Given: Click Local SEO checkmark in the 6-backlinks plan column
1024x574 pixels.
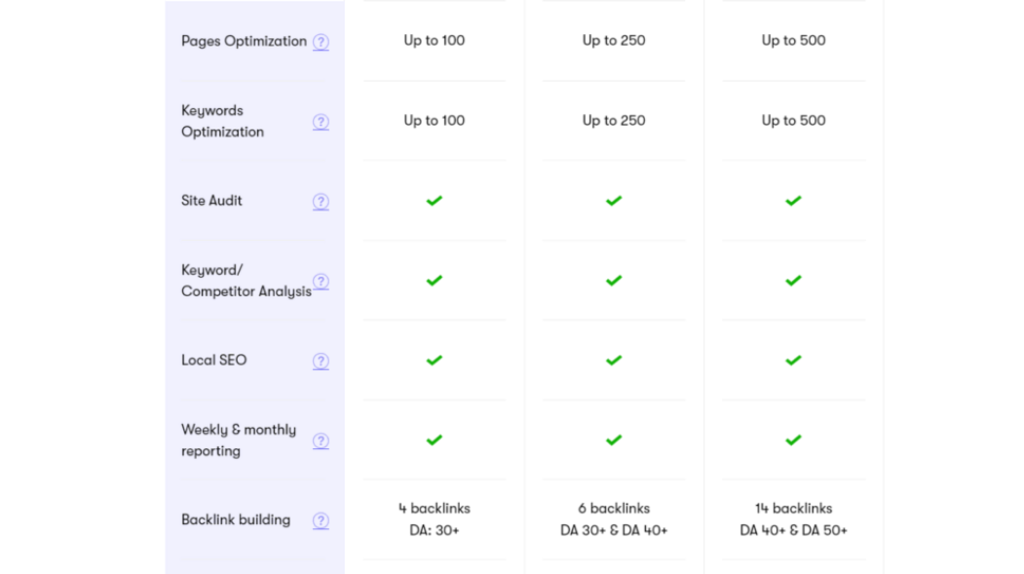Looking at the screenshot, I should coord(614,360).
